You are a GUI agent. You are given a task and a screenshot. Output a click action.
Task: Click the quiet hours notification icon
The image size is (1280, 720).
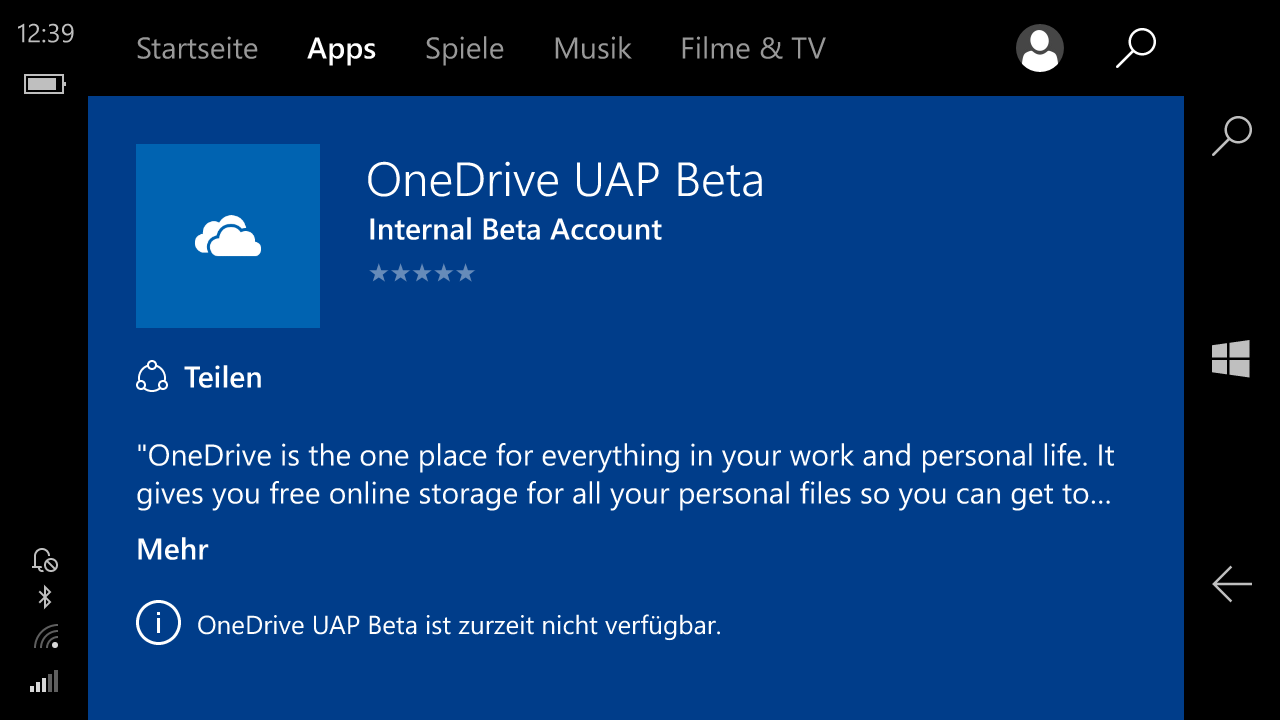point(45,560)
